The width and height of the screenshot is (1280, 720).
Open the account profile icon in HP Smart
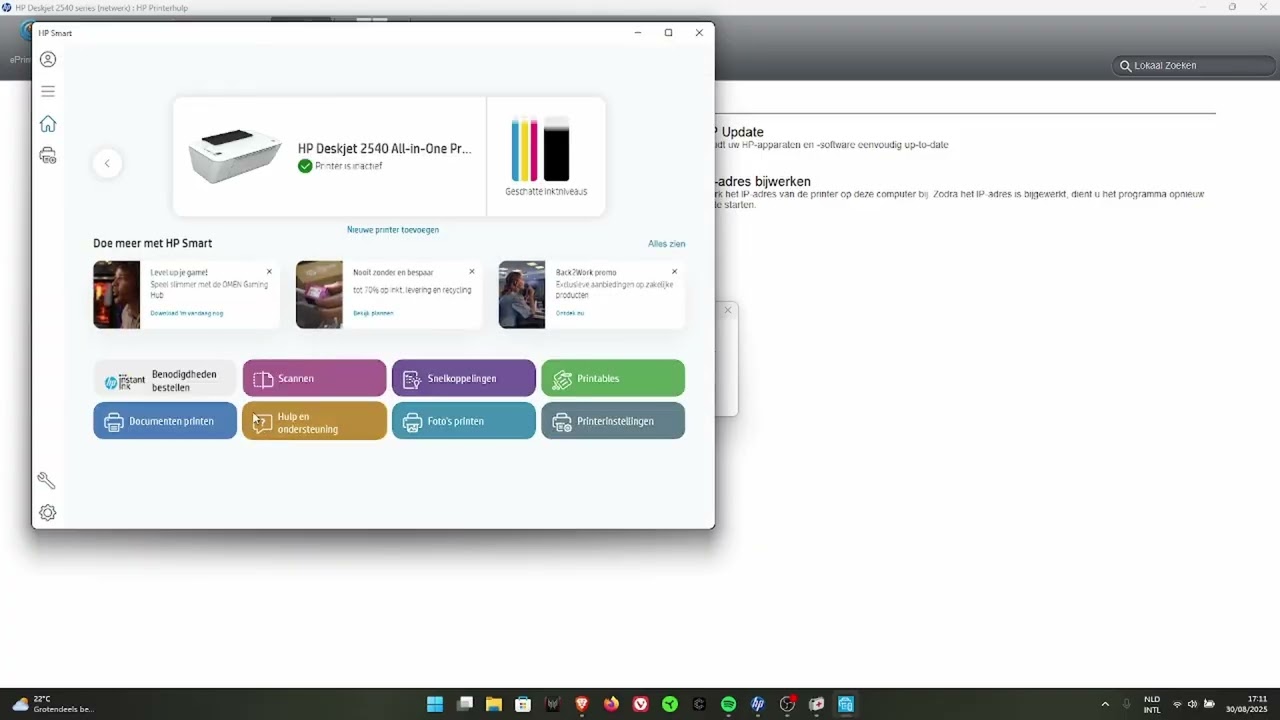click(x=47, y=59)
